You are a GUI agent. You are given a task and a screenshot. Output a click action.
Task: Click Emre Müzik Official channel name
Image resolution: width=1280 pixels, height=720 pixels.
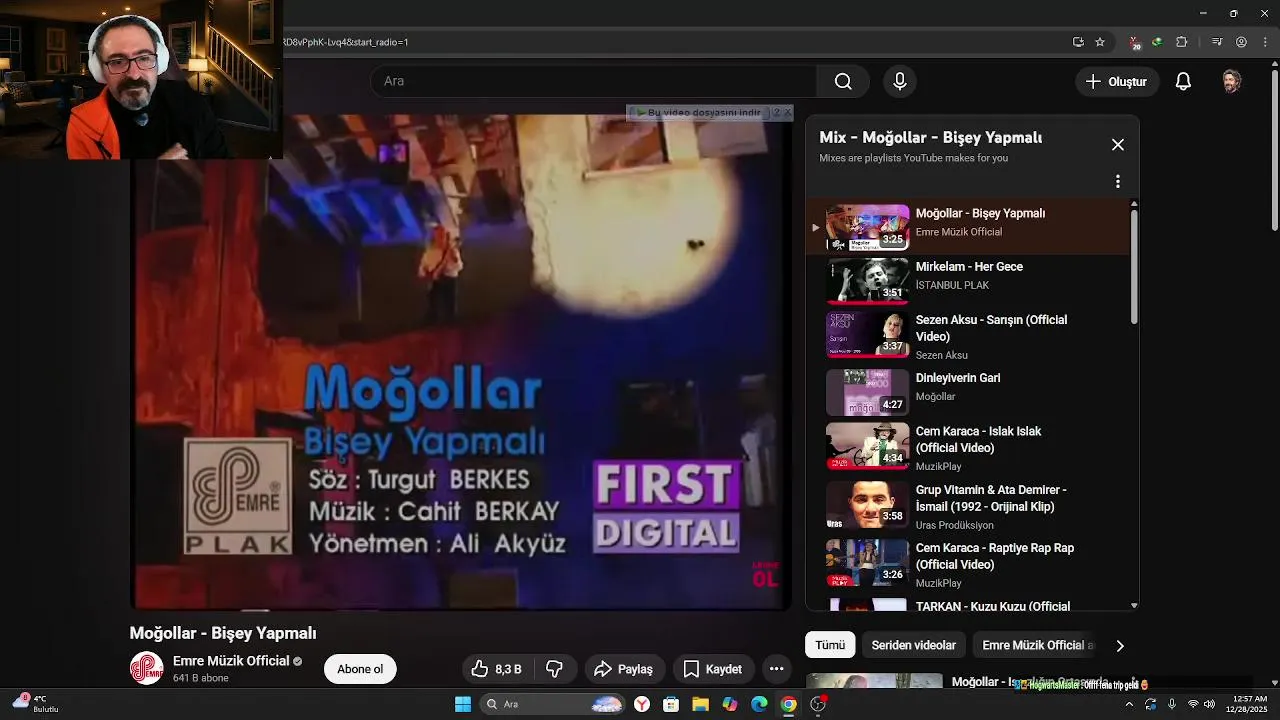[231, 661]
